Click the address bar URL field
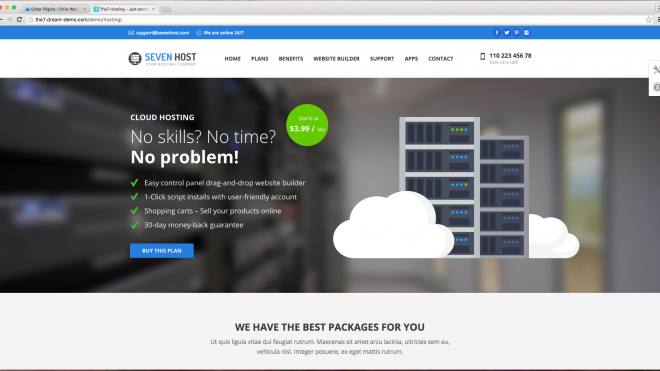Viewport: 660px width, 371px height. coord(337,19)
